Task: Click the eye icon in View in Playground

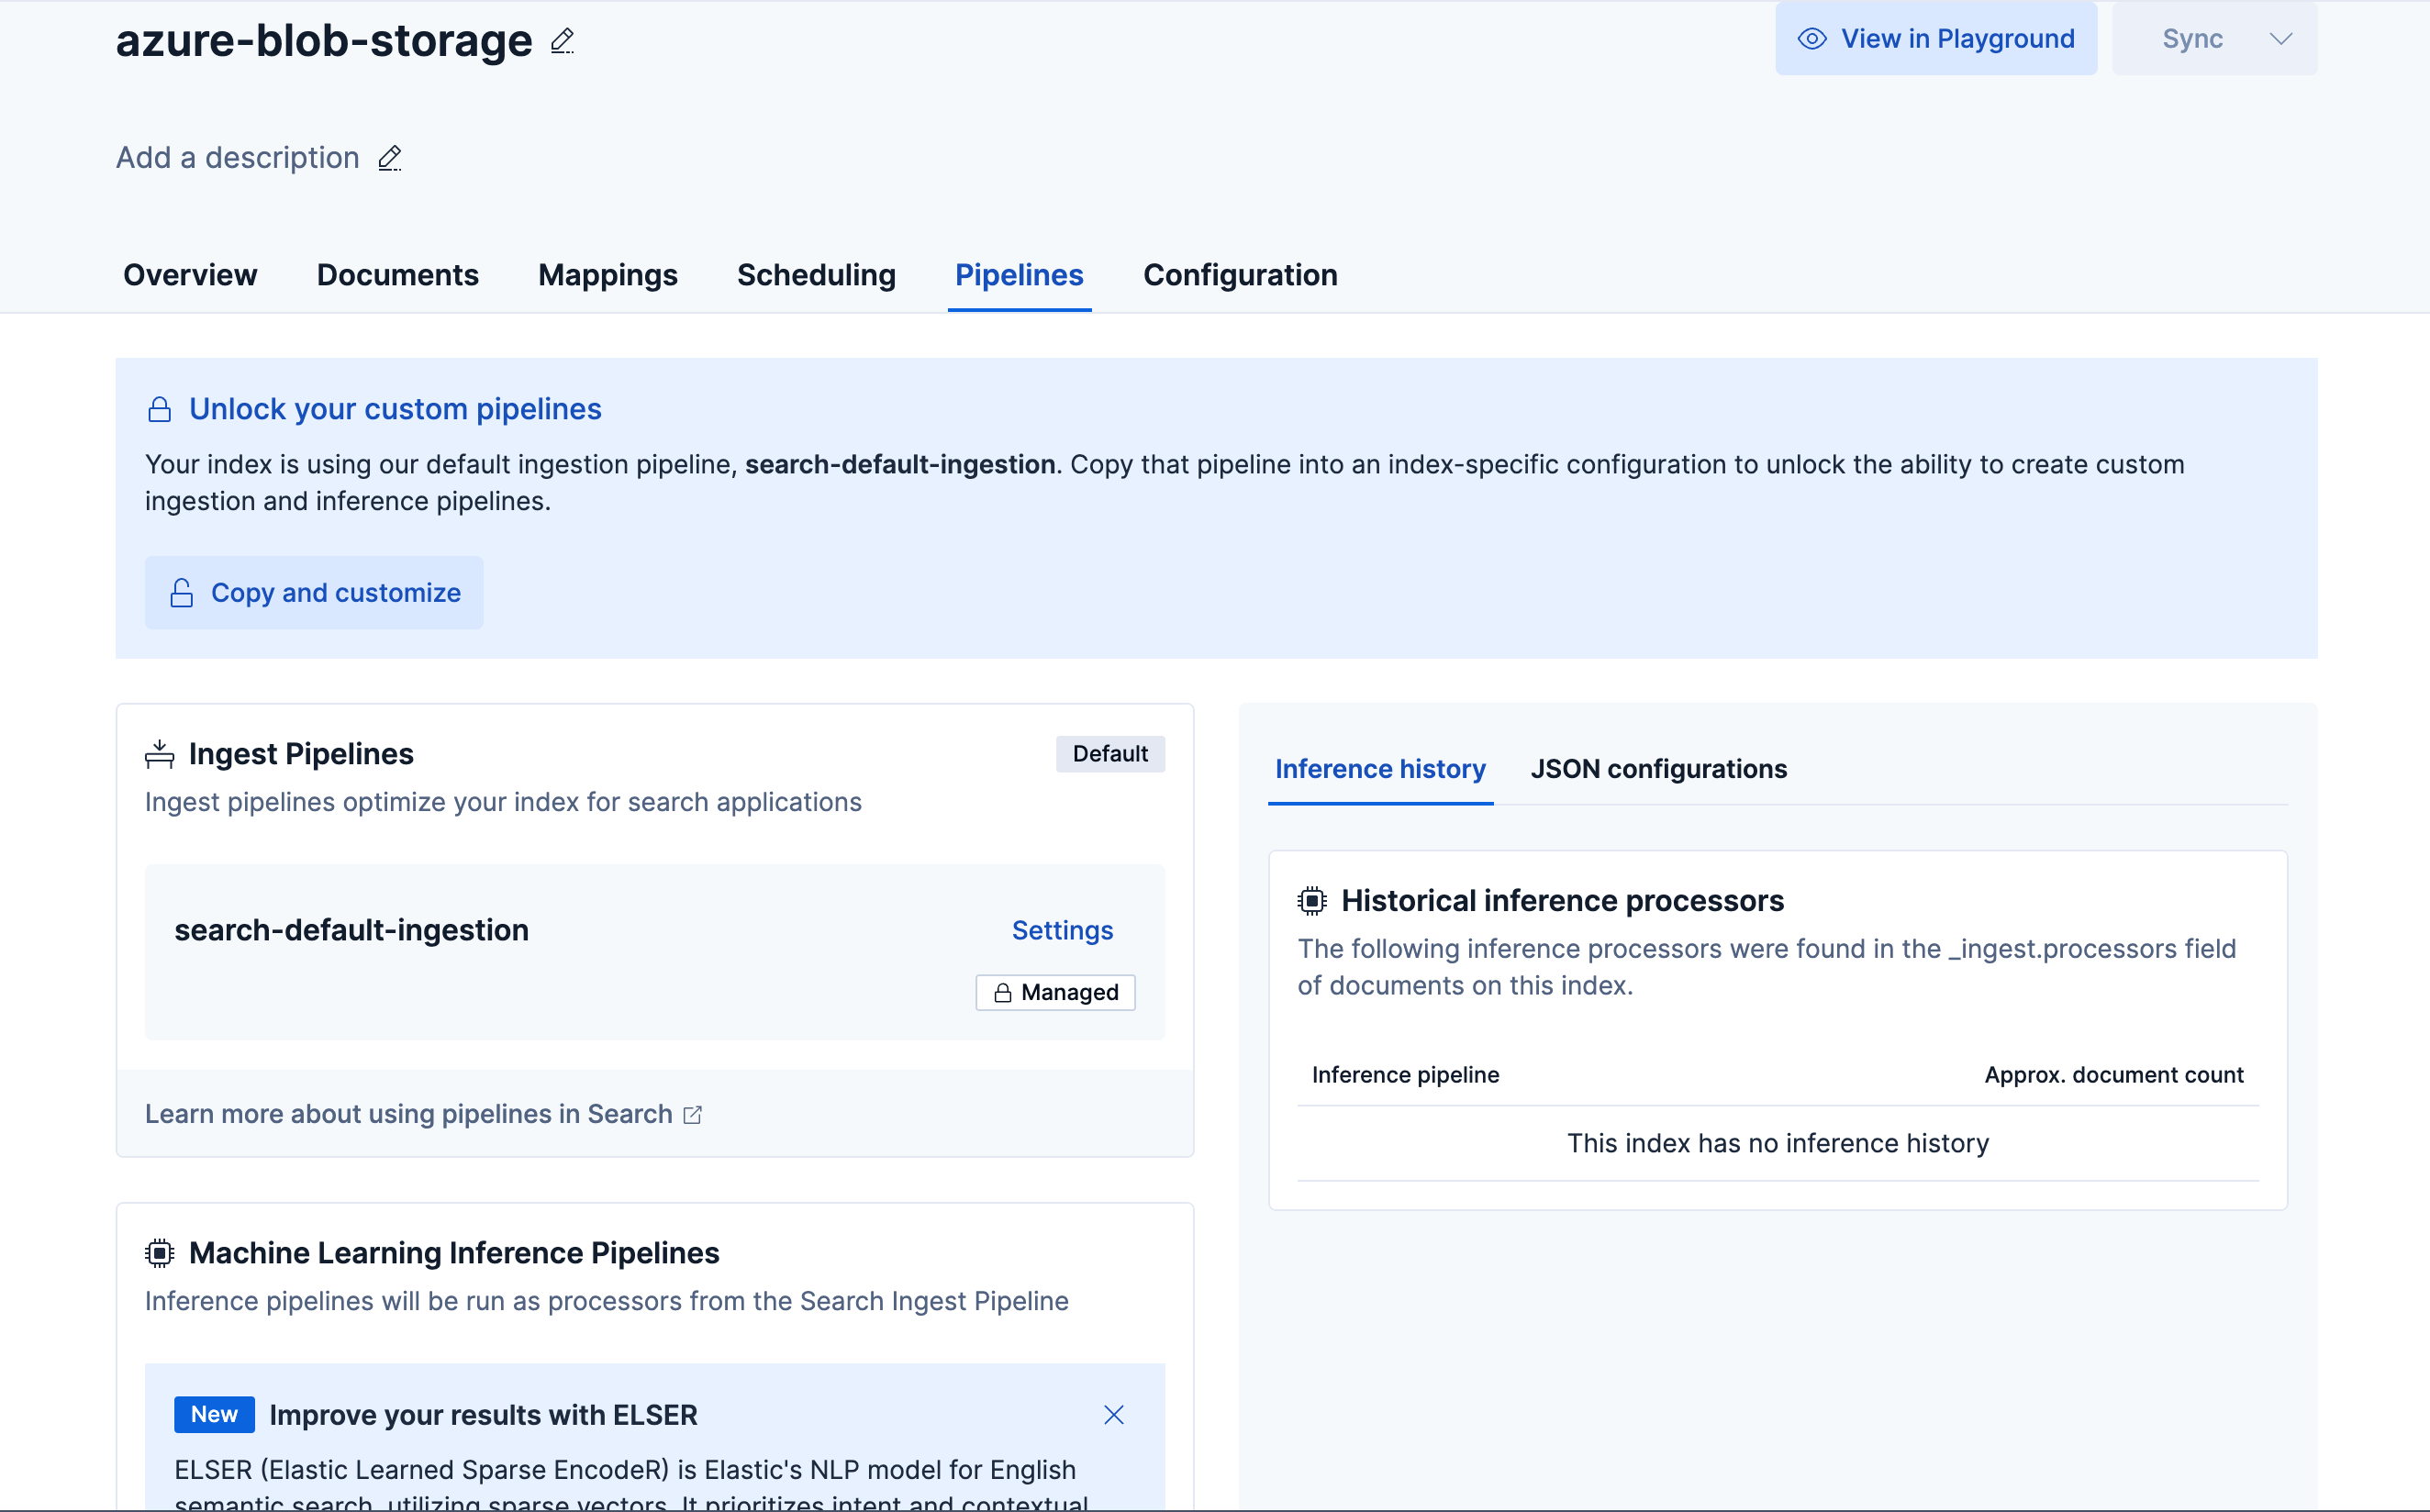Action: point(1812,39)
